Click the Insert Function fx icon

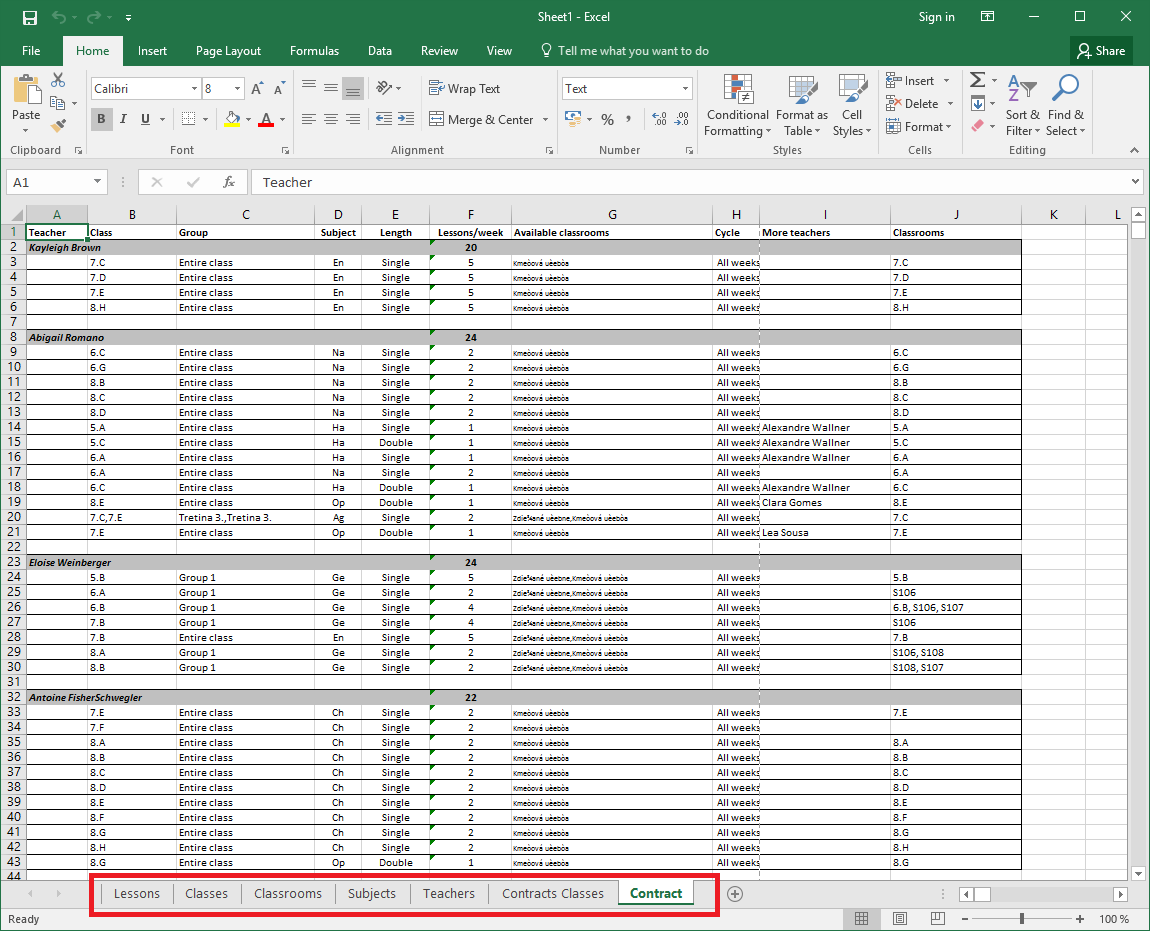click(x=229, y=182)
